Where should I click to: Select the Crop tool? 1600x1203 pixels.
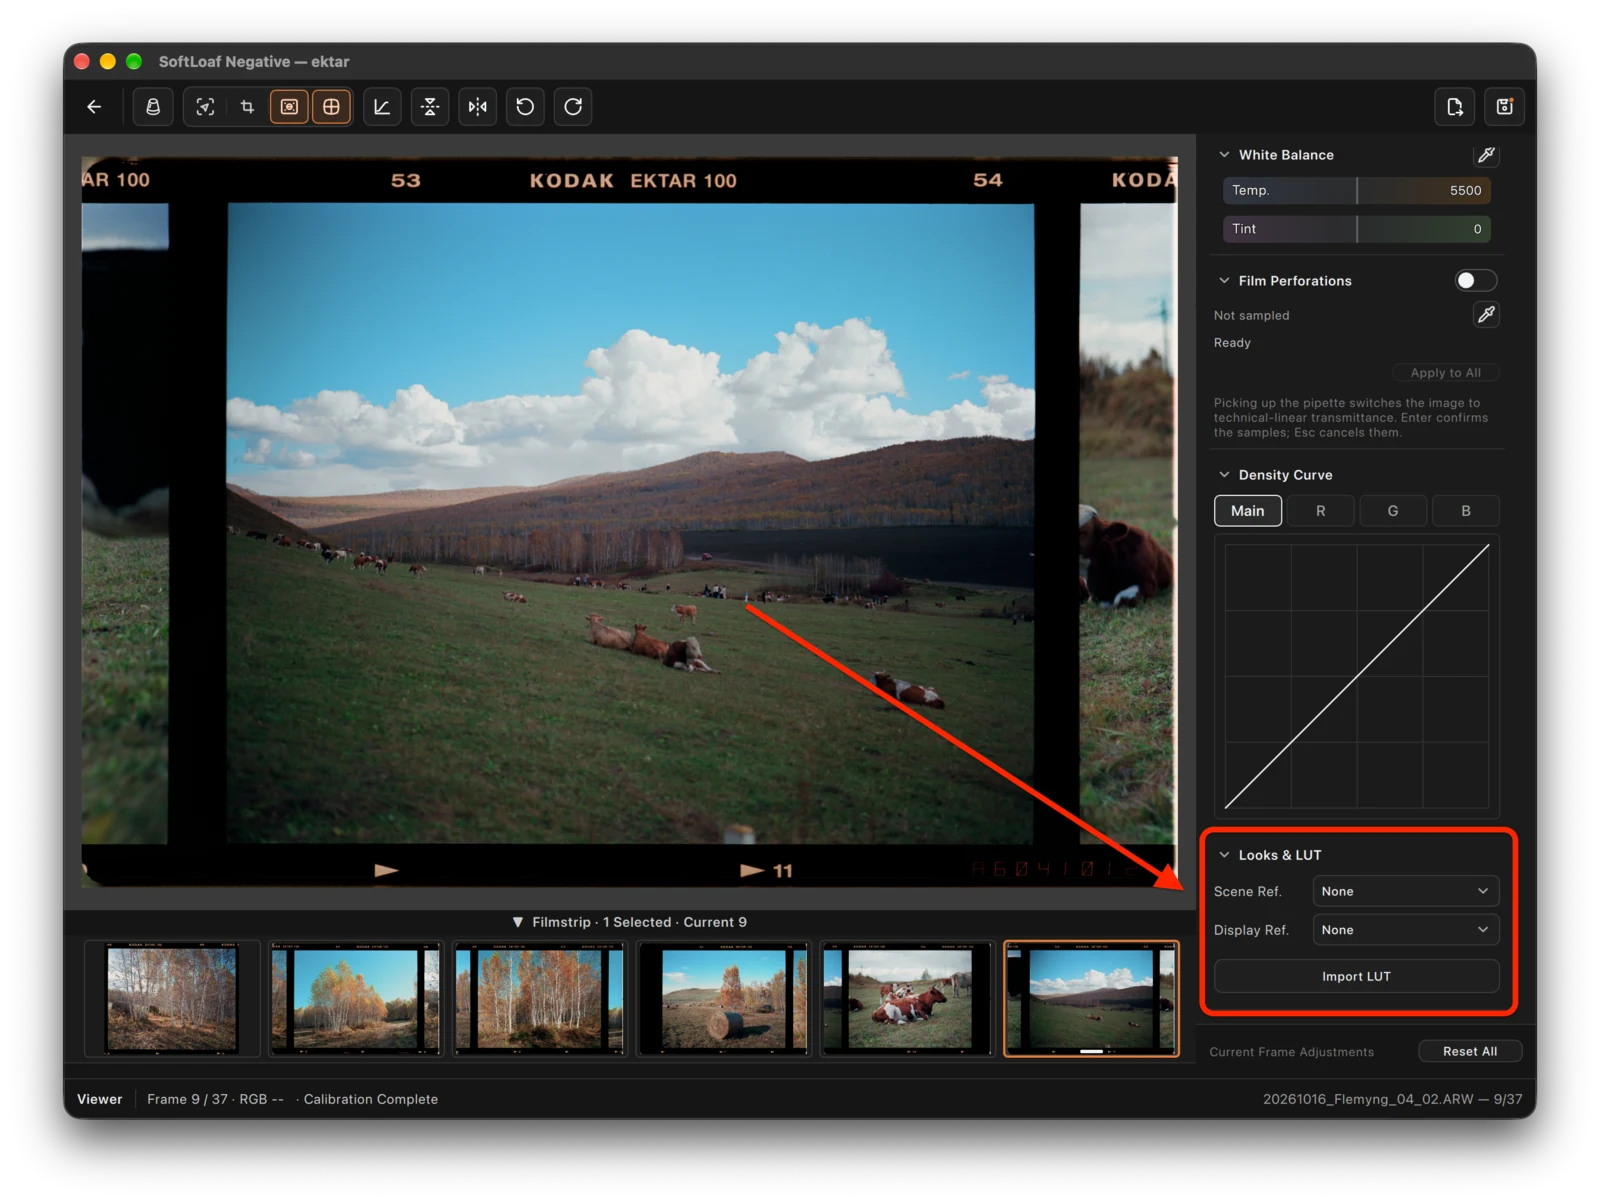[247, 107]
